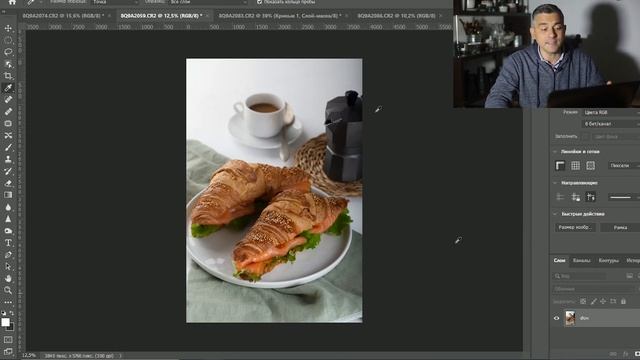Select the Brush tool
Viewport: 640px width, 360px height.
[8, 147]
